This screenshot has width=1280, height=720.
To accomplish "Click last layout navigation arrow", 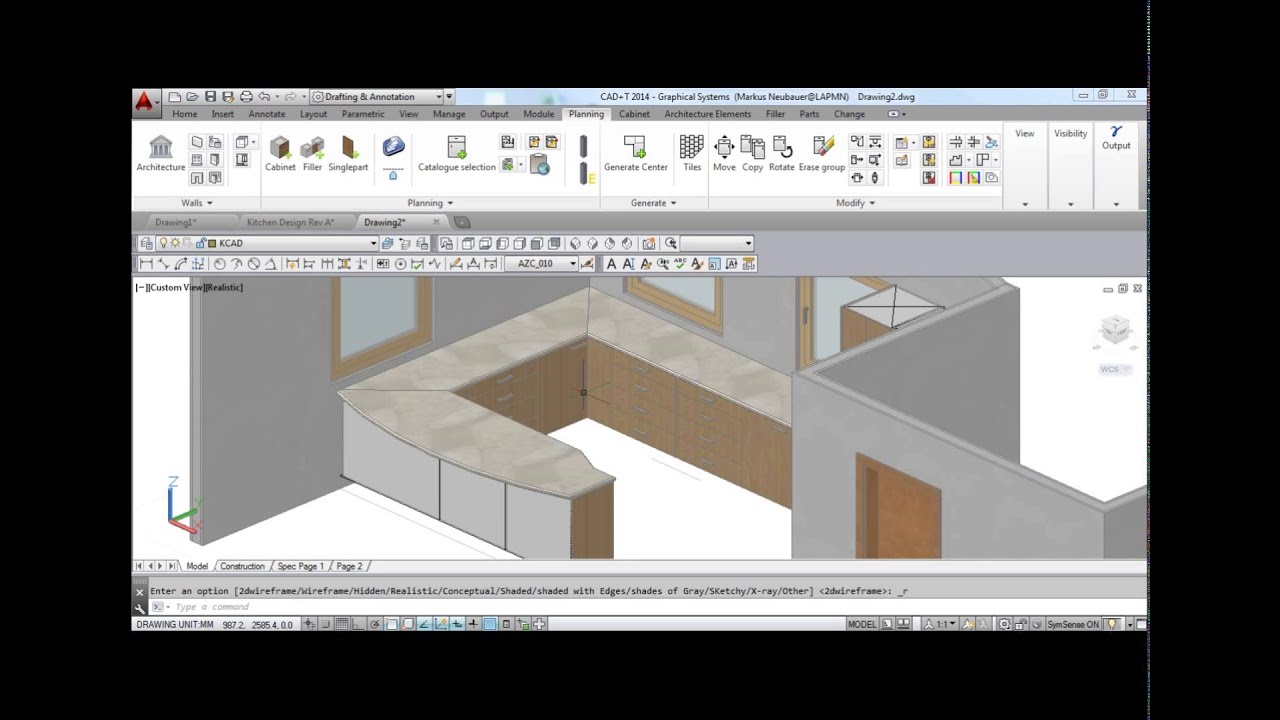I will (x=172, y=566).
